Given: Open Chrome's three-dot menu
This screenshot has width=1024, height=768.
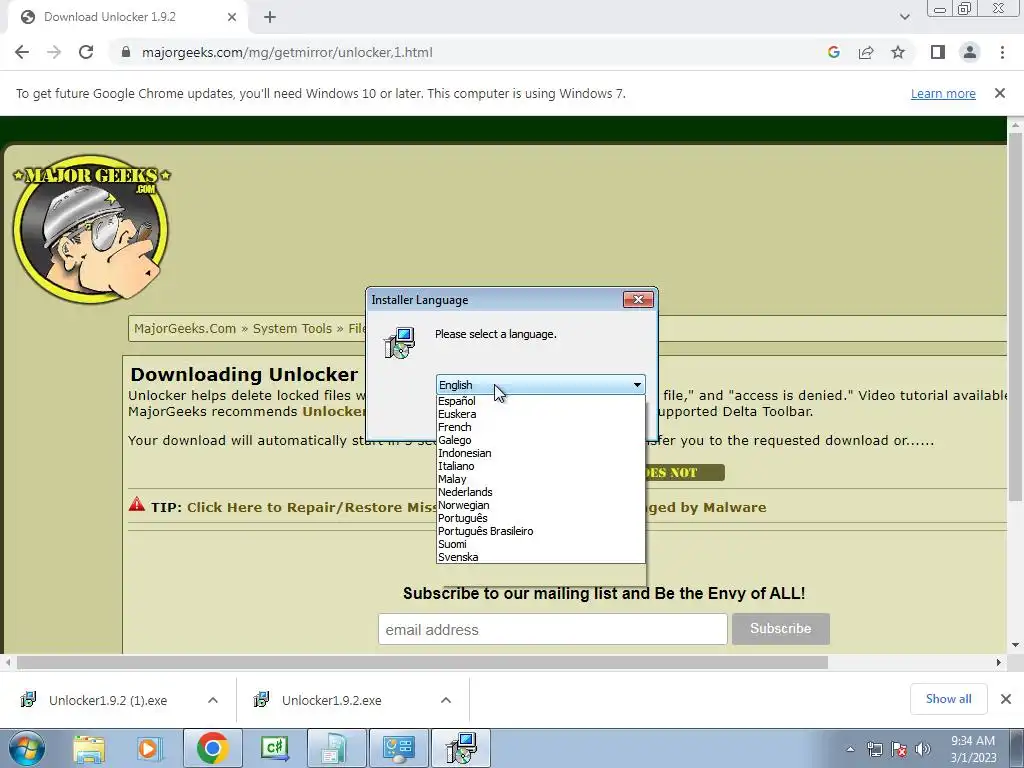Looking at the screenshot, I should [x=1002, y=52].
